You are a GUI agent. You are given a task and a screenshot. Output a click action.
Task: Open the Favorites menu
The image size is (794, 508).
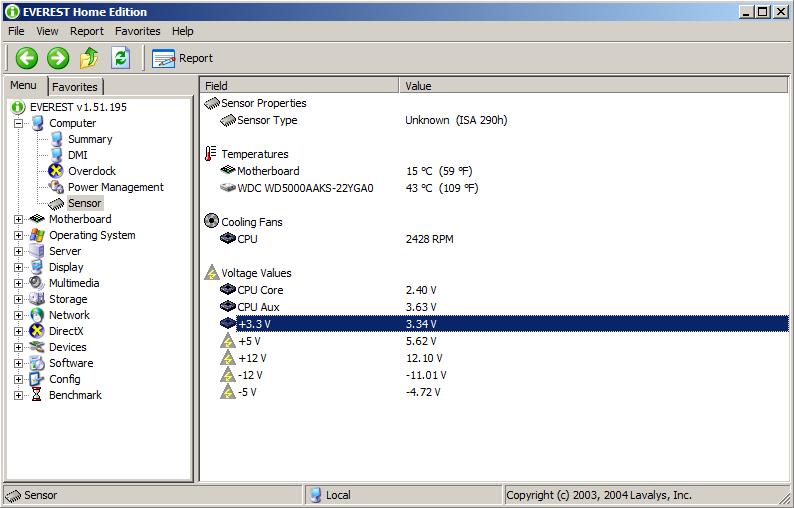pos(137,31)
